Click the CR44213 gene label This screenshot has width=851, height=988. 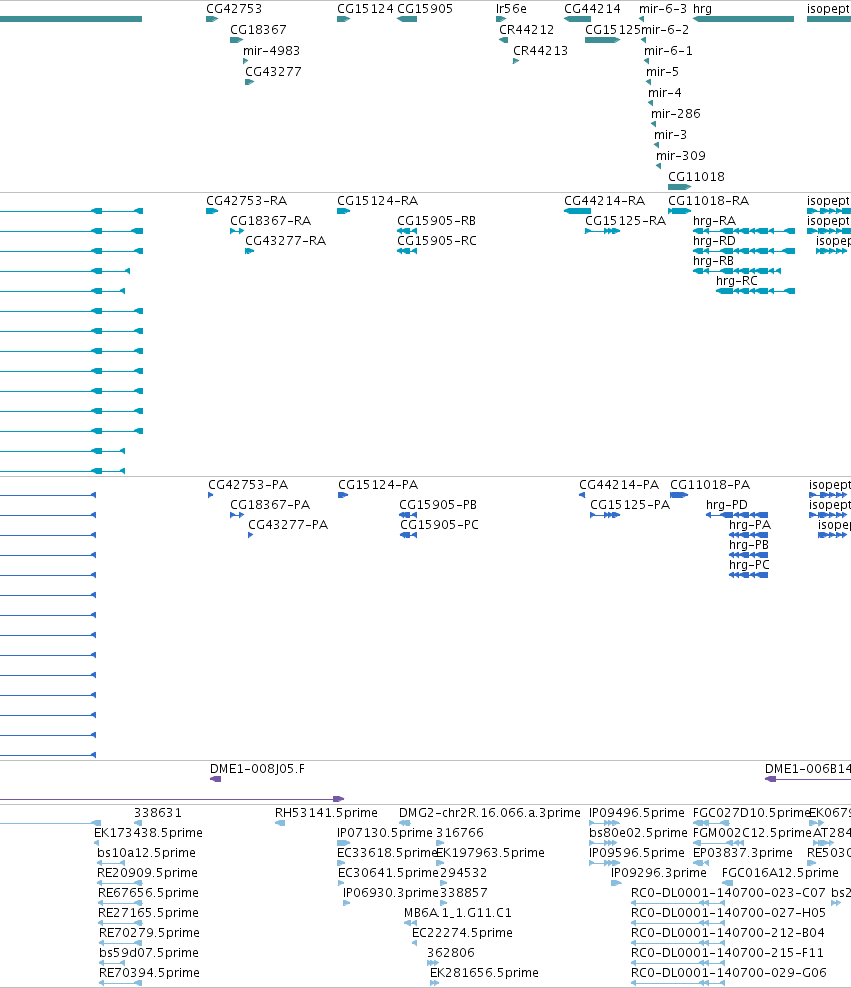click(x=540, y=50)
